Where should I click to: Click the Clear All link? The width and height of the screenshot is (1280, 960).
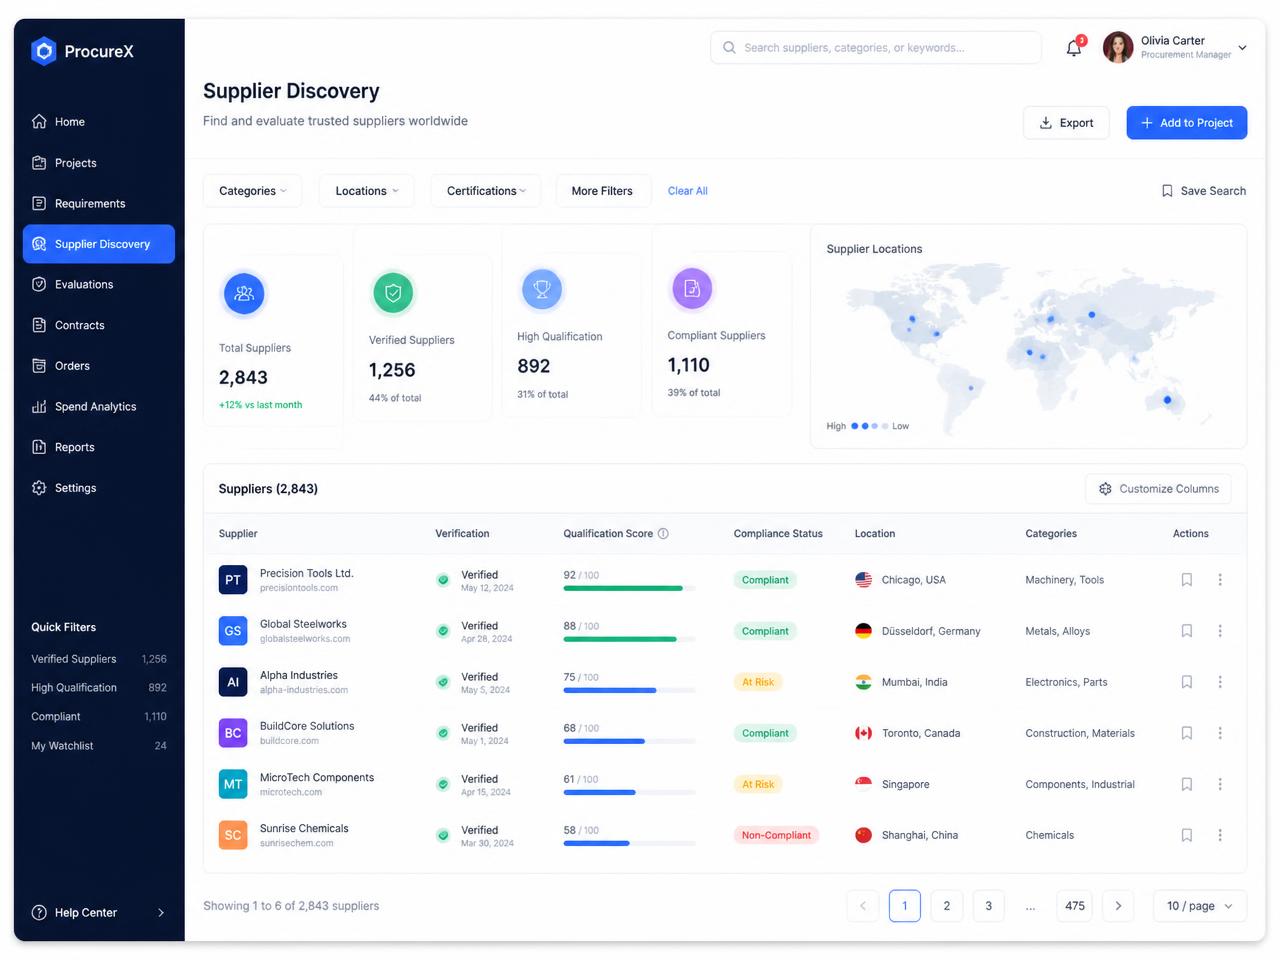click(x=688, y=191)
